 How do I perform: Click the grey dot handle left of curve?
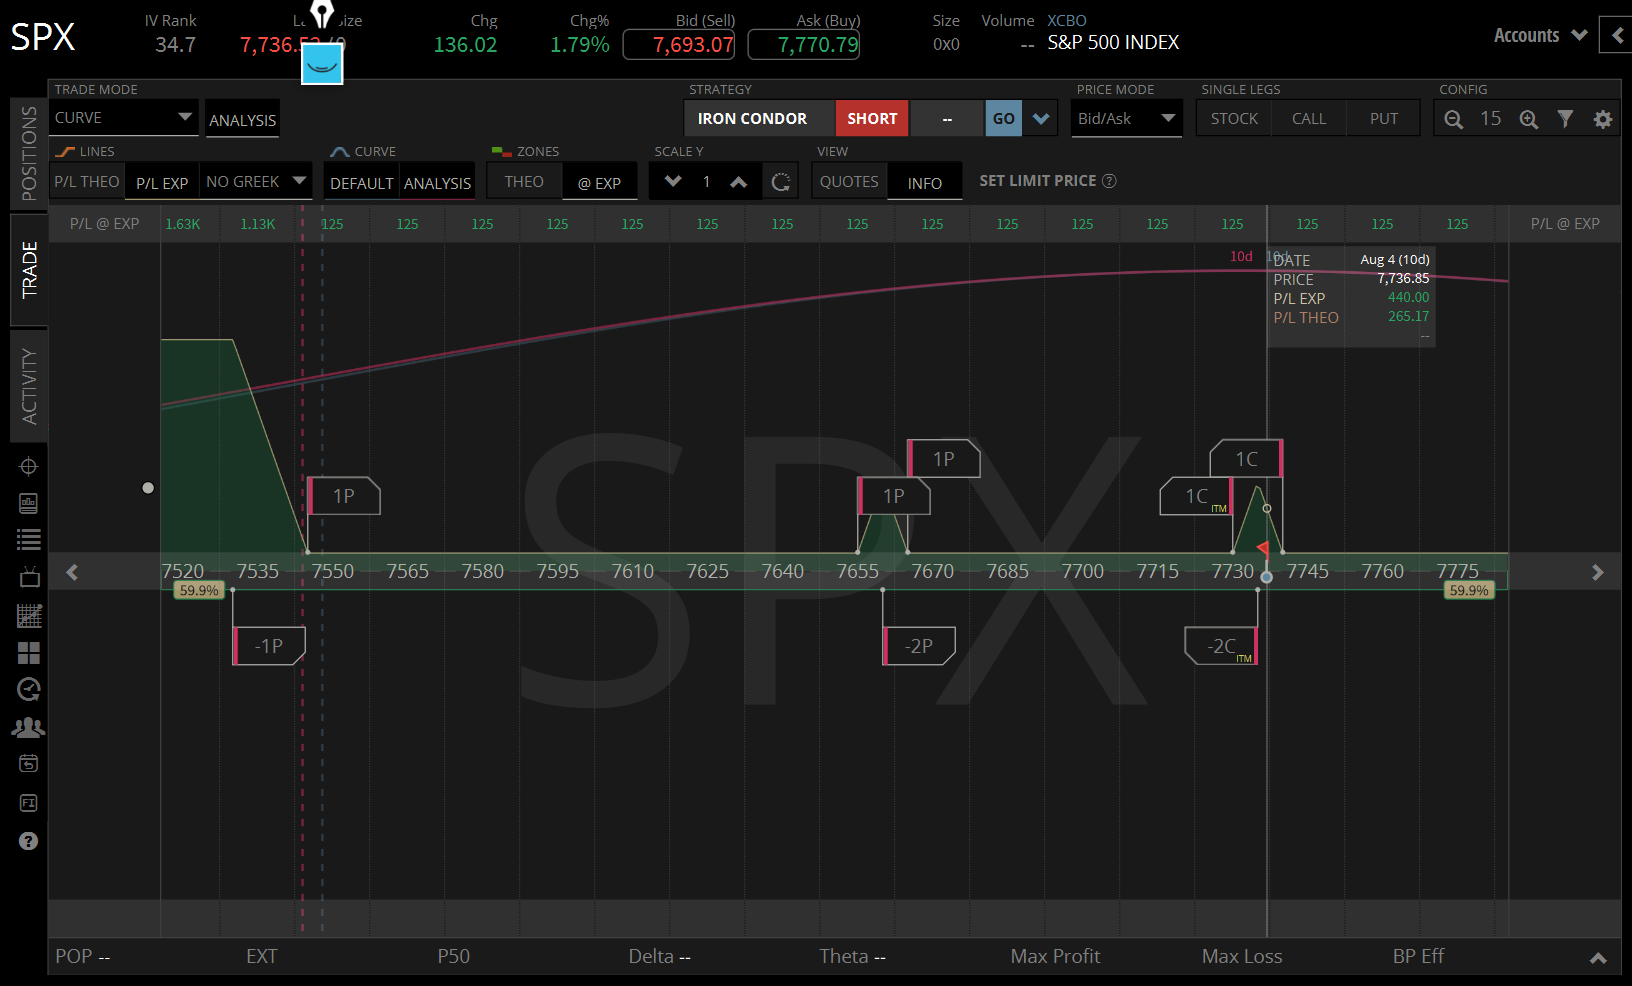[148, 488]
